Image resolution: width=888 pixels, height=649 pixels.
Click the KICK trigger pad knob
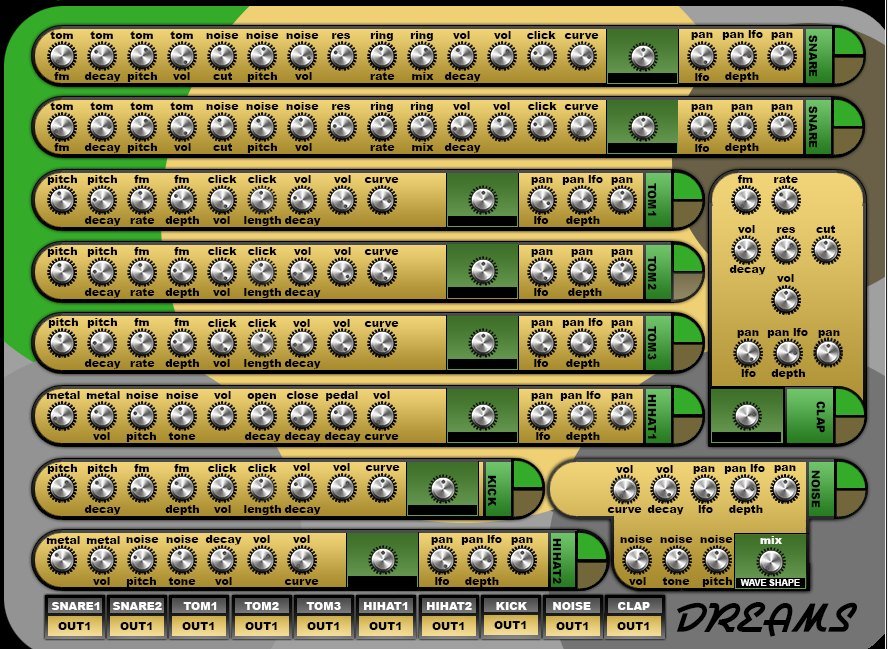pyautogui.click(x=442, y=488)
